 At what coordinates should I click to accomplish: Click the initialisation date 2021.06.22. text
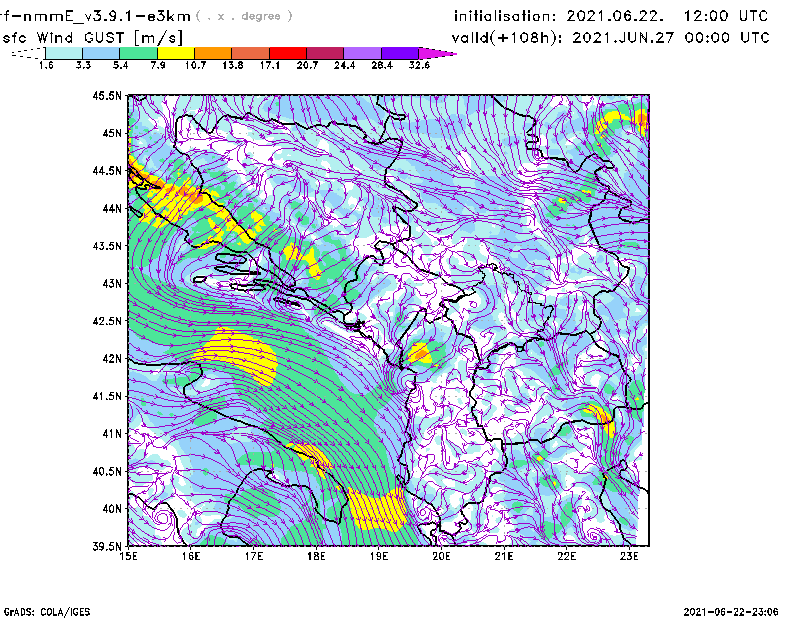(615, 16)
